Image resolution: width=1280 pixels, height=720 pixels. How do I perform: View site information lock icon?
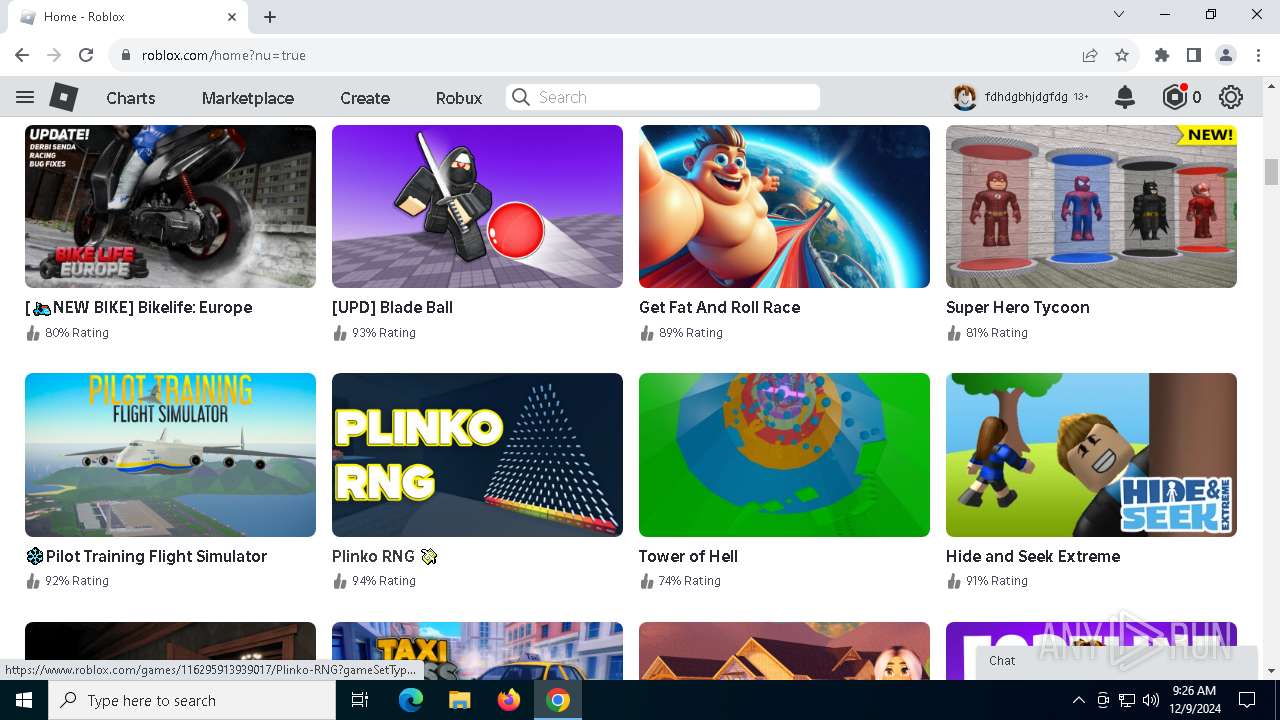126,55
